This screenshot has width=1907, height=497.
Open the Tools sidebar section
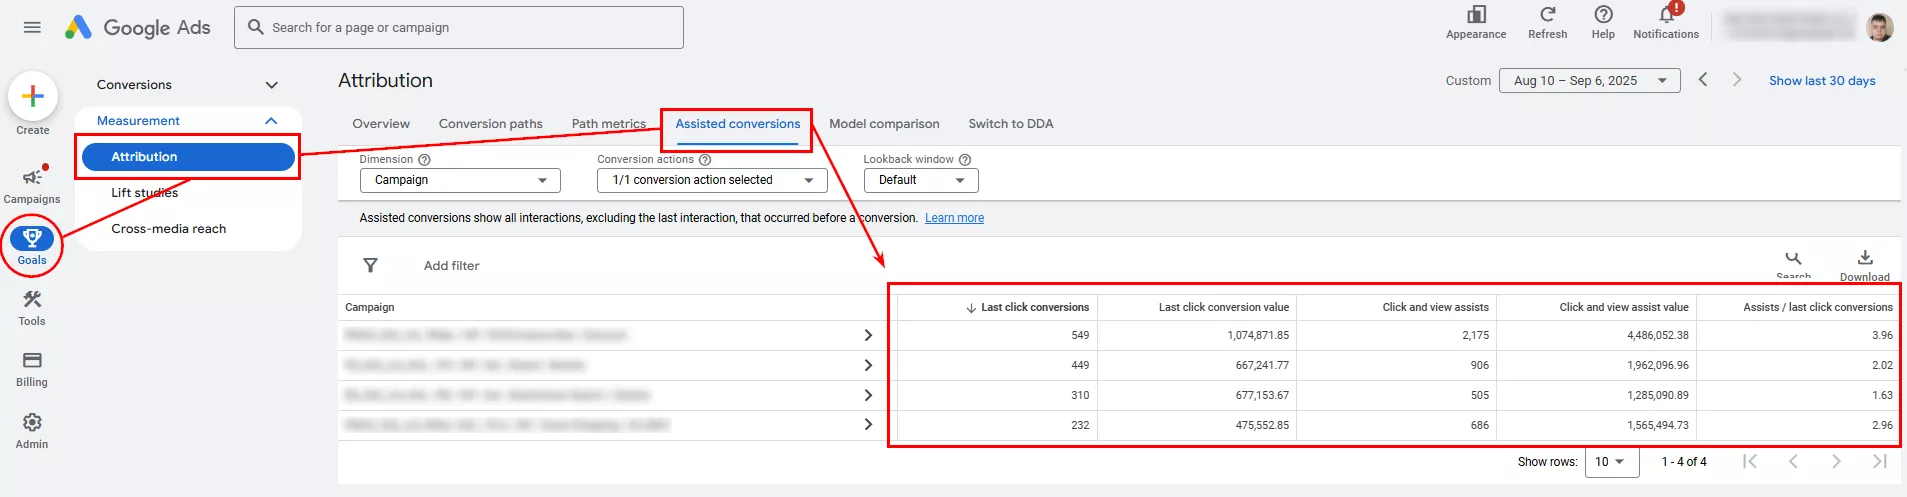click(32, 307)
